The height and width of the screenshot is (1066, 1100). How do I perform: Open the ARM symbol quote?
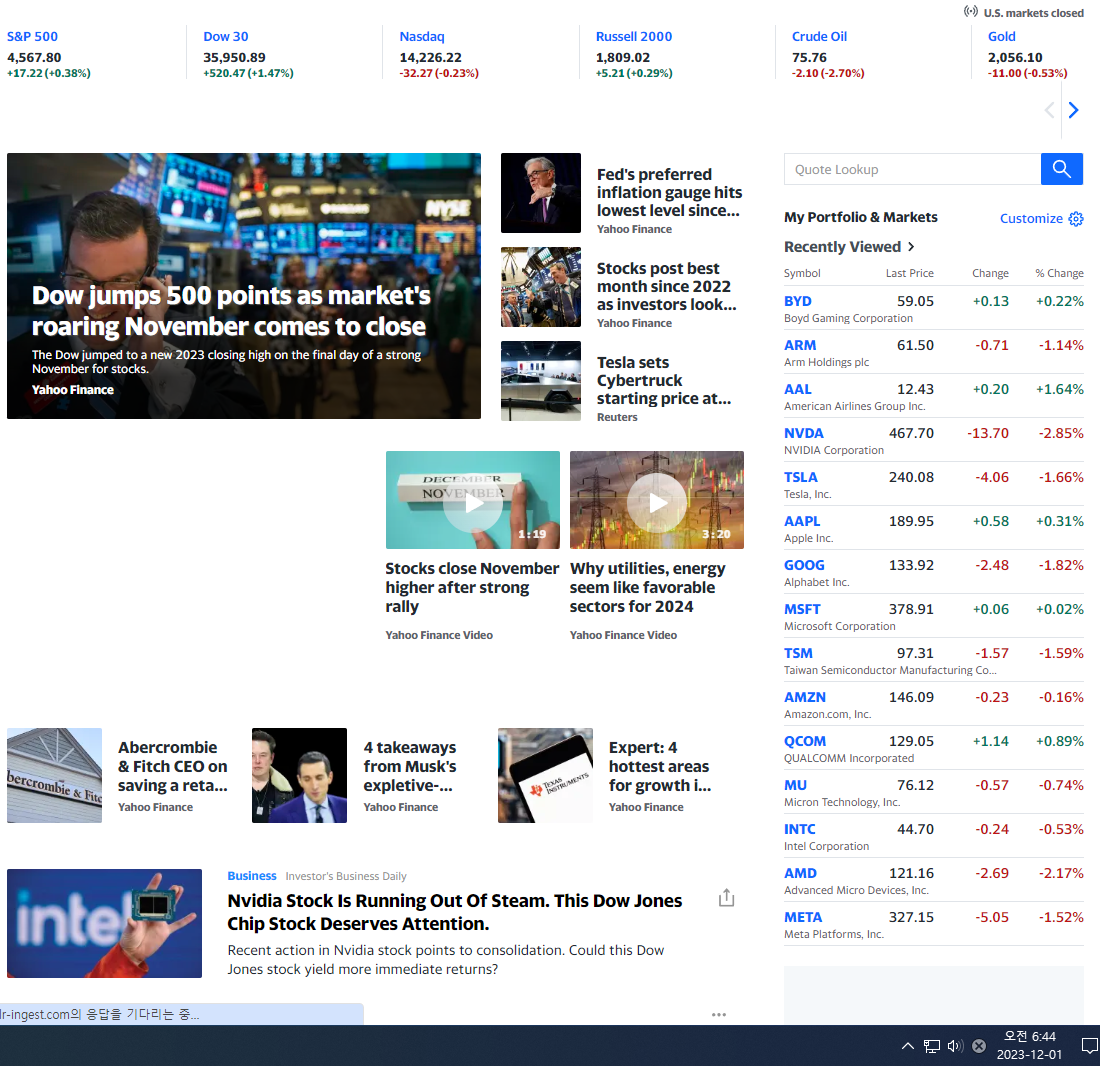800,345
